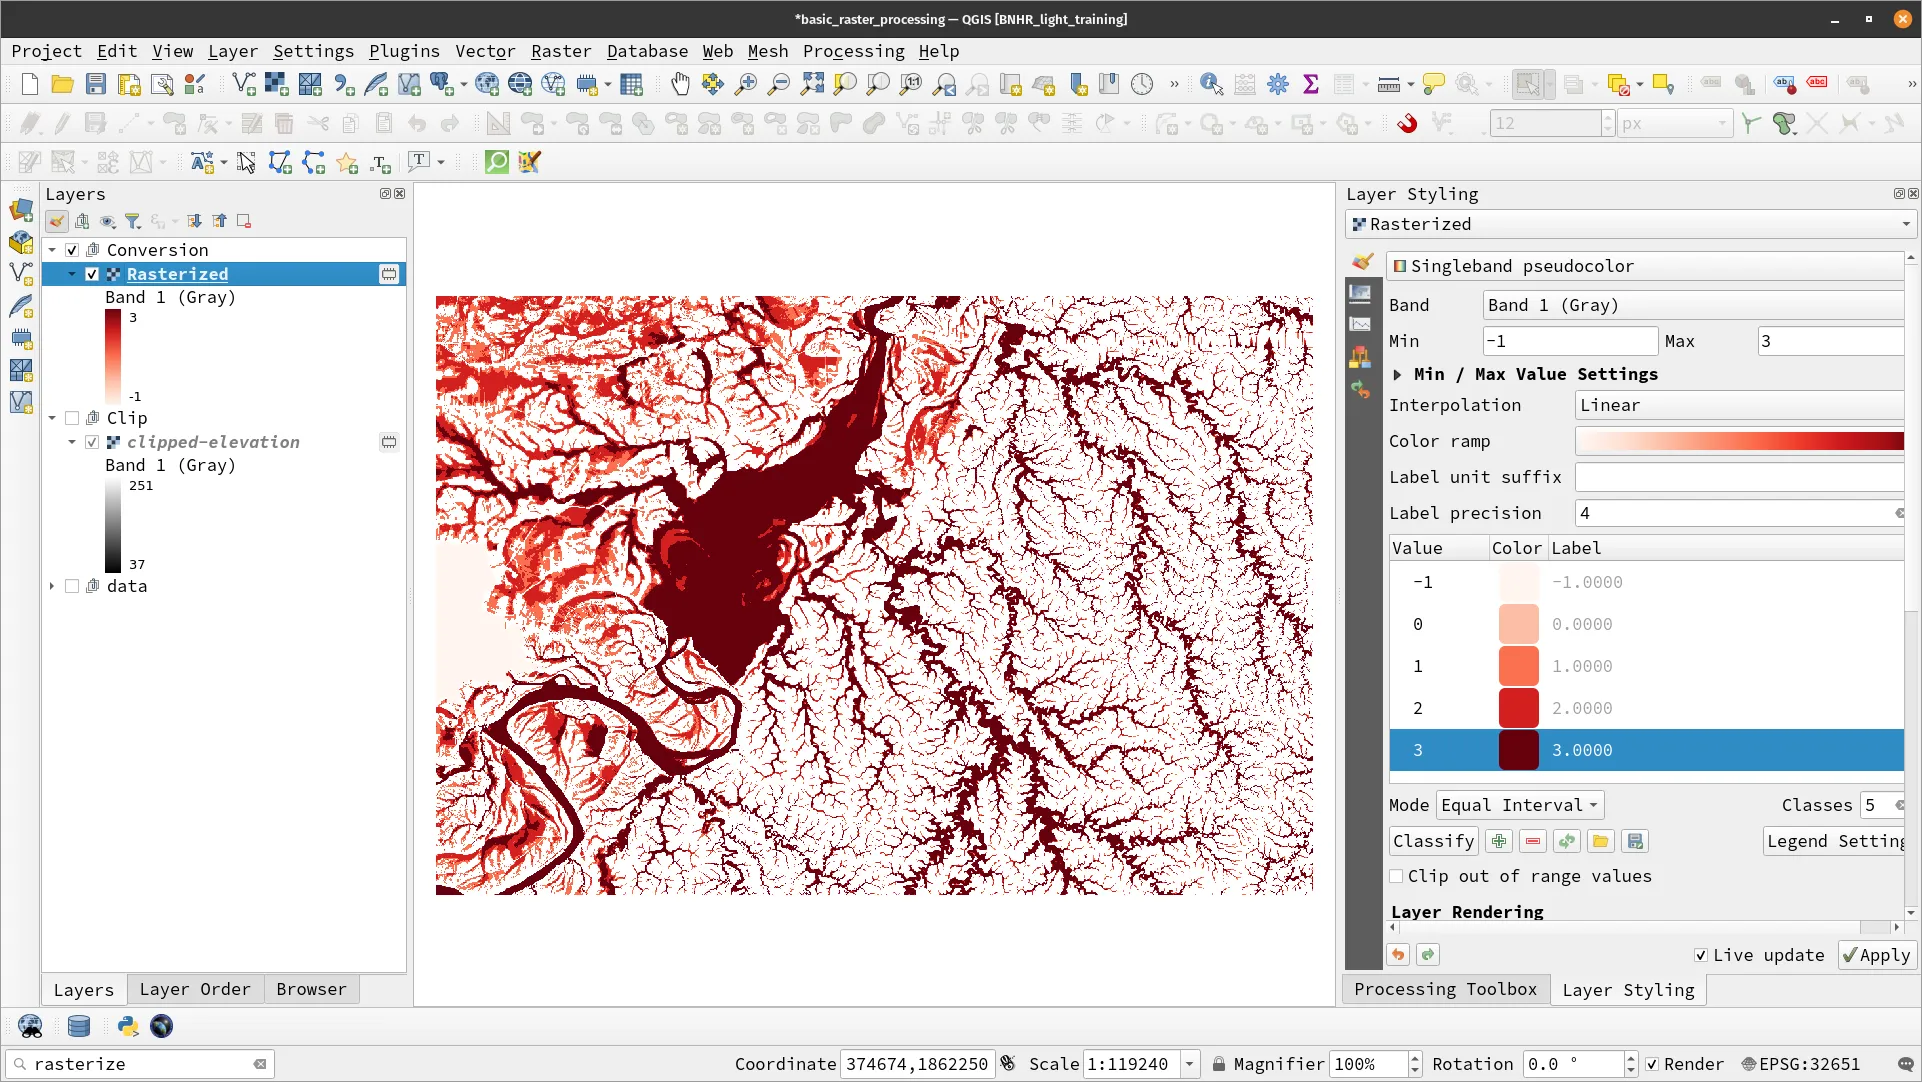Switch to the Processing Toolbox tab
Viewport: 1922px width, 1082px height.
pyautogui.click(x=1444, y=989)
